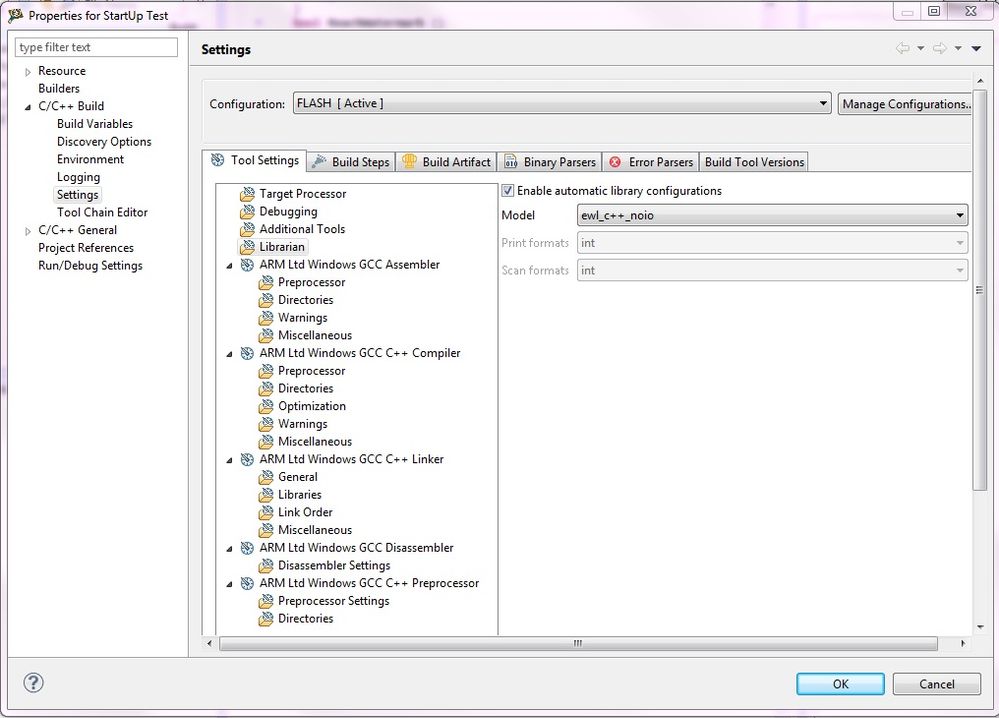Open the Binary Parsers tab
Screen dimensions: 999x718
550,162
